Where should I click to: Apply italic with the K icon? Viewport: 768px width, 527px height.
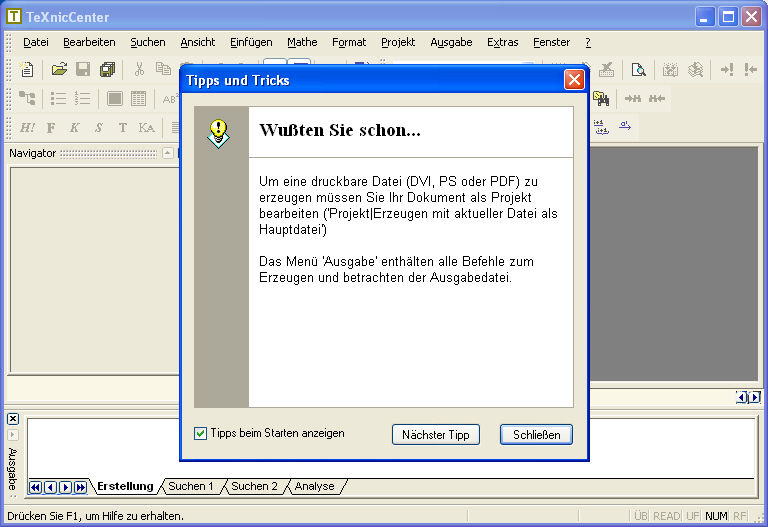tap(74, 128)
